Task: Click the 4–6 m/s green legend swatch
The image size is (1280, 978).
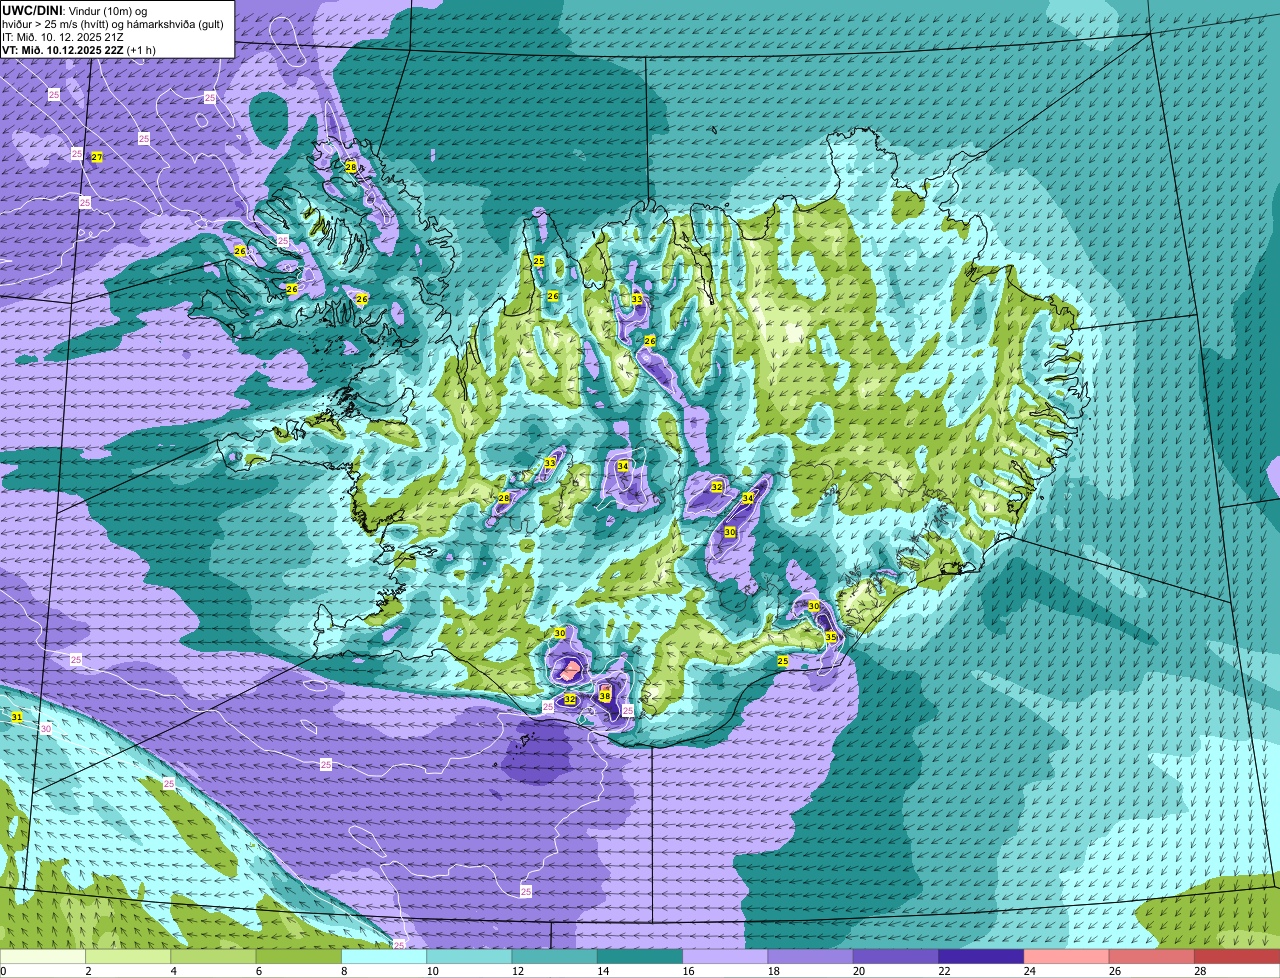Action: pyautogui.click(x=213, y=956)
